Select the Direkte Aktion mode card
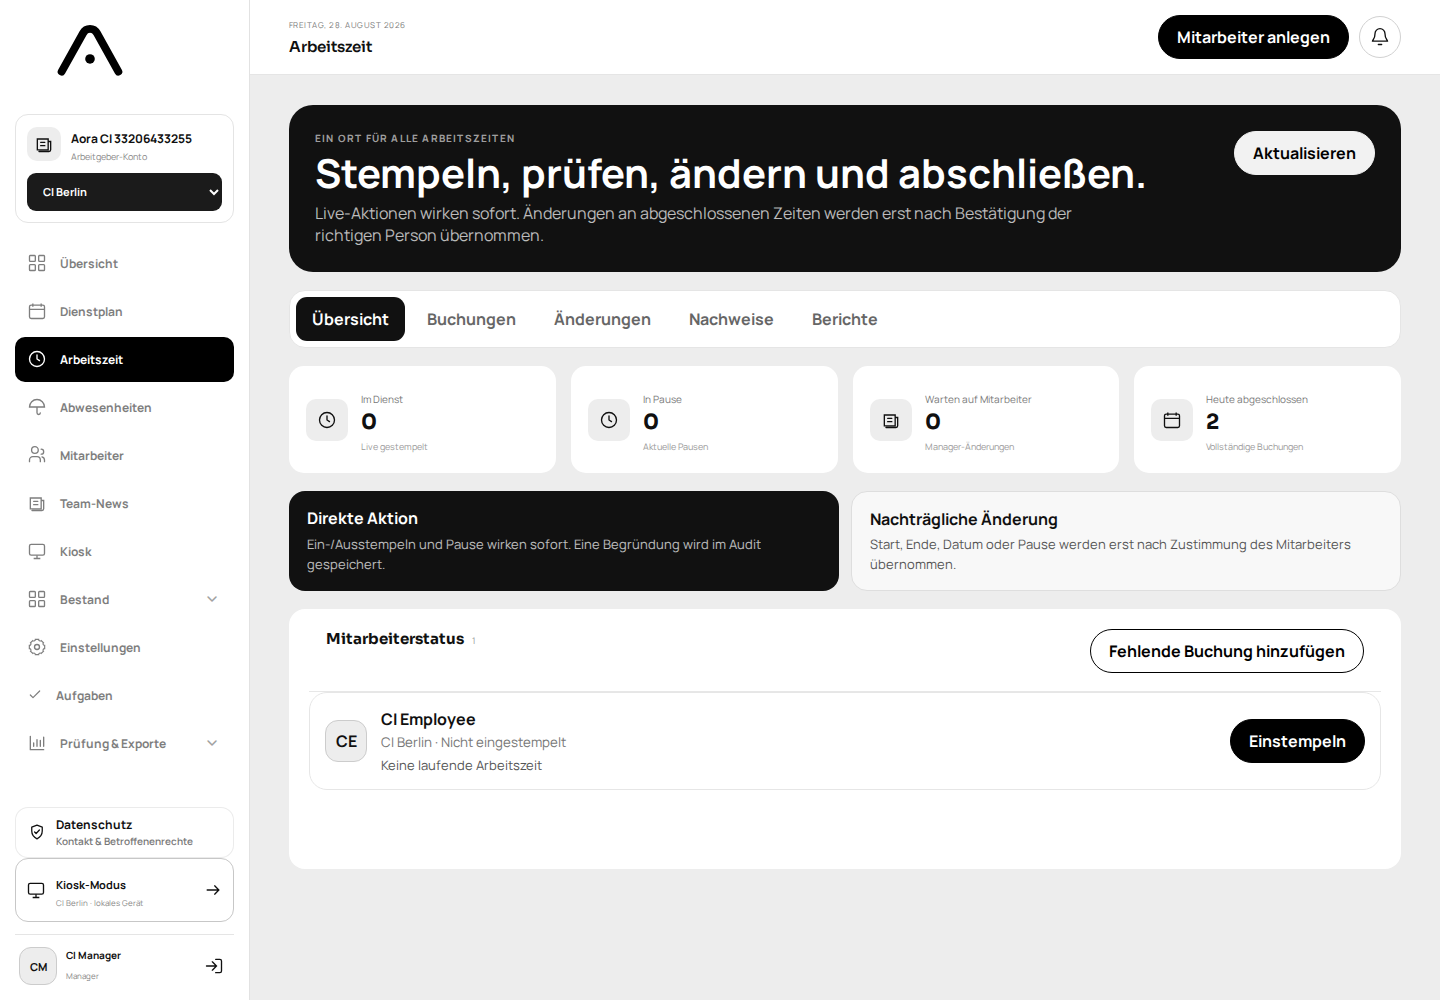 click(x=564, y=541)
